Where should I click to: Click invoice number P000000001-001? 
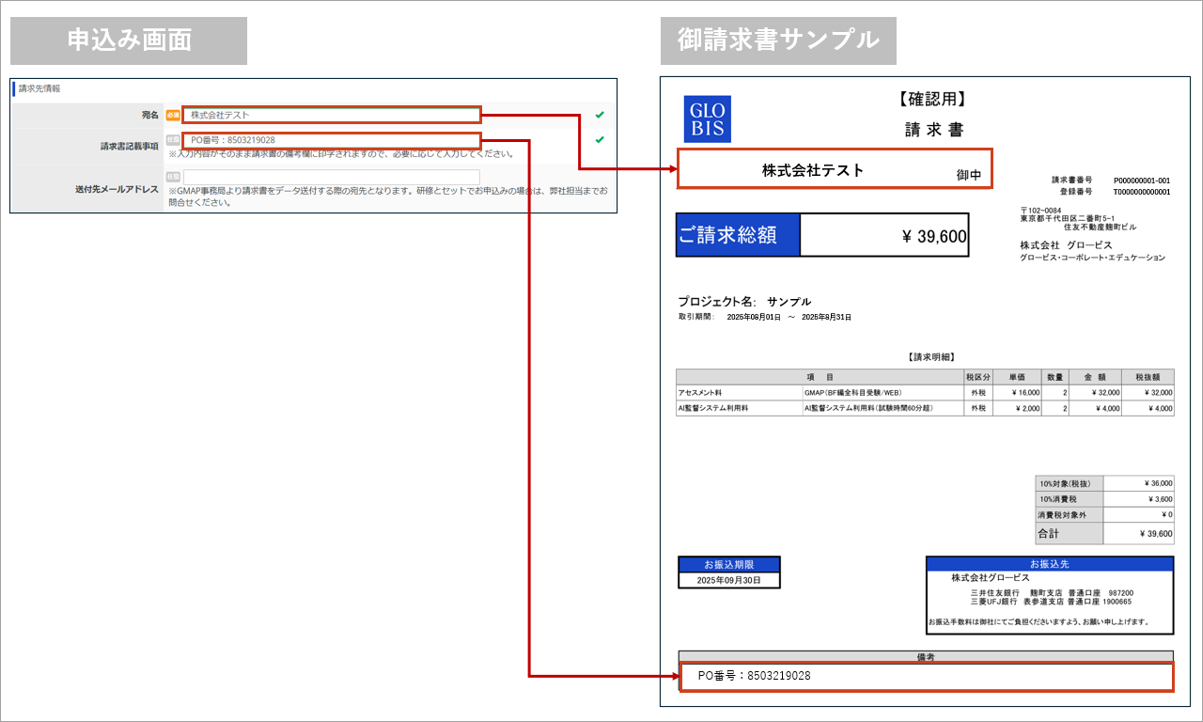click(1141, 180)
